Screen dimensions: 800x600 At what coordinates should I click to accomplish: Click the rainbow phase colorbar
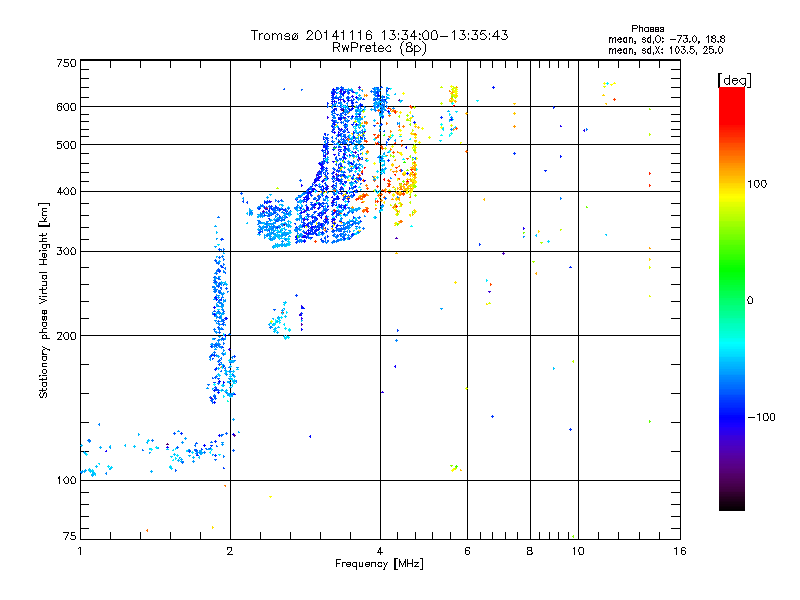pos(732,299)
